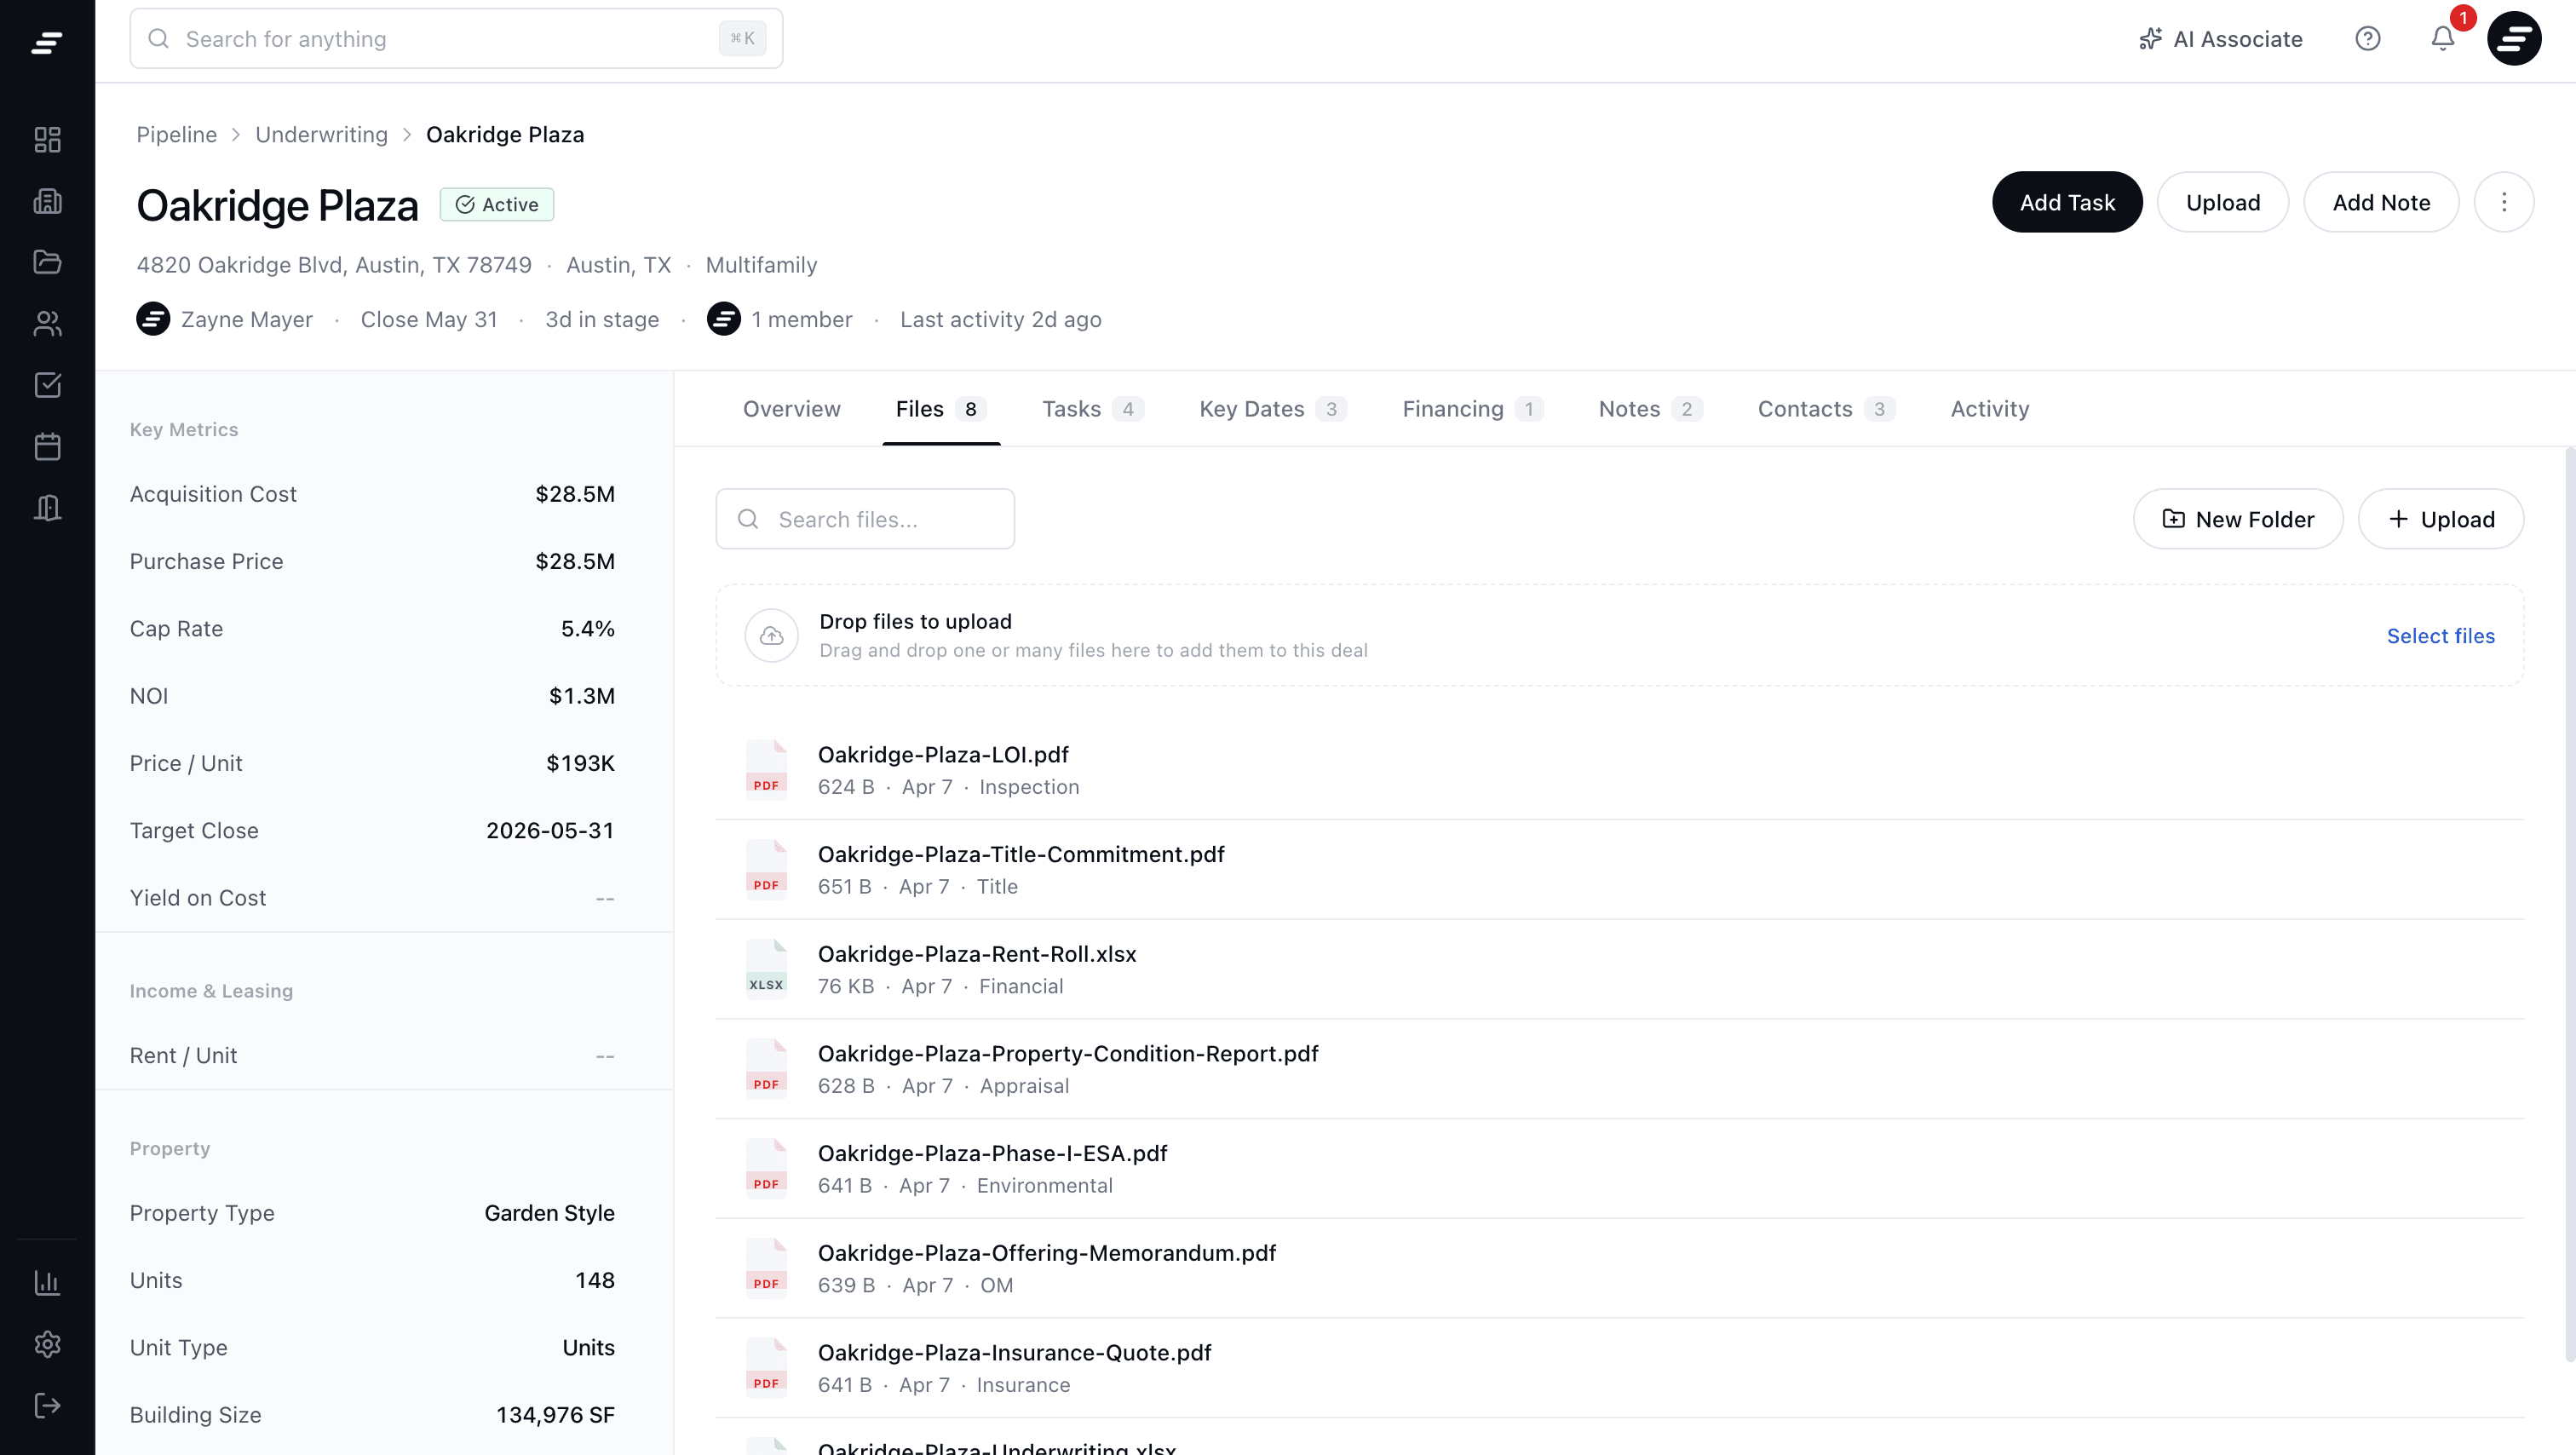Click the logout icon at sidebar bottom
Image resolution: width=2576 pixels, height=1455 pixels.
(x=47, y=1404)
